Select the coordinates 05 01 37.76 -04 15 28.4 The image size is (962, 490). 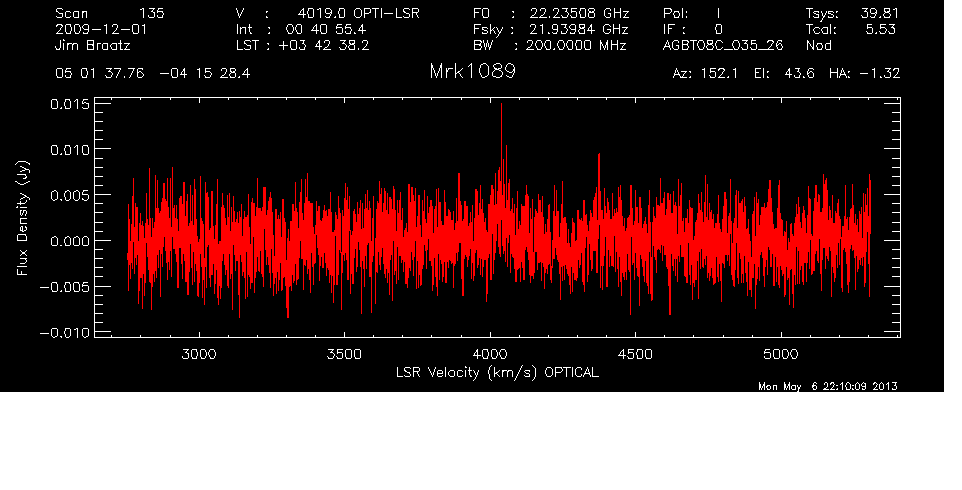(153, 74)
